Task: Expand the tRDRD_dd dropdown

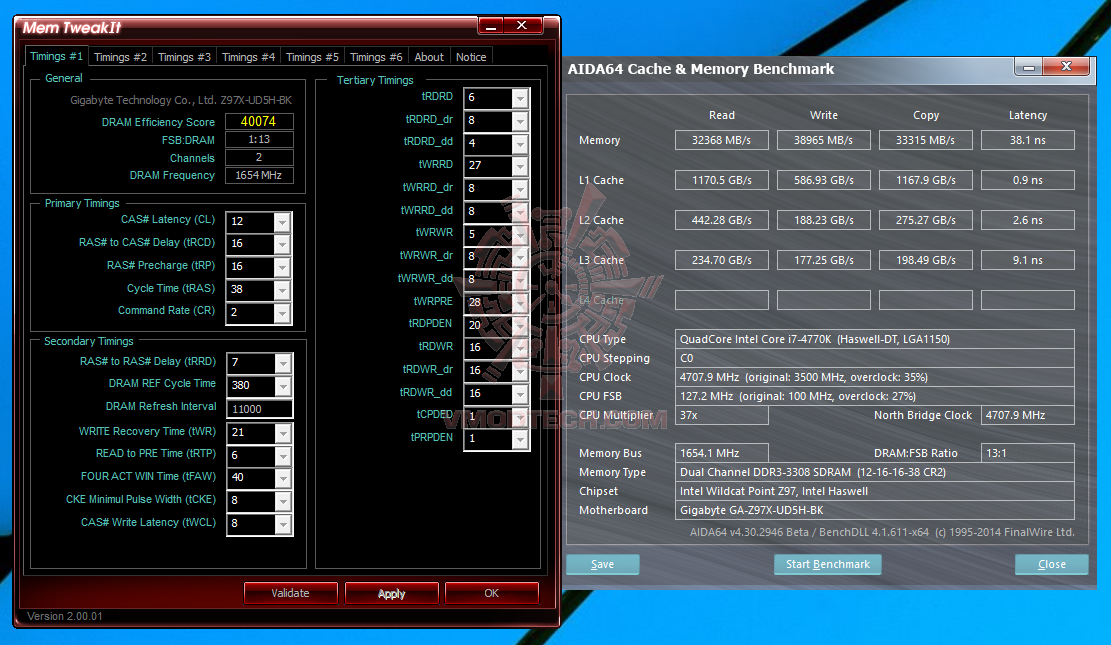Action: pos(520,143)
